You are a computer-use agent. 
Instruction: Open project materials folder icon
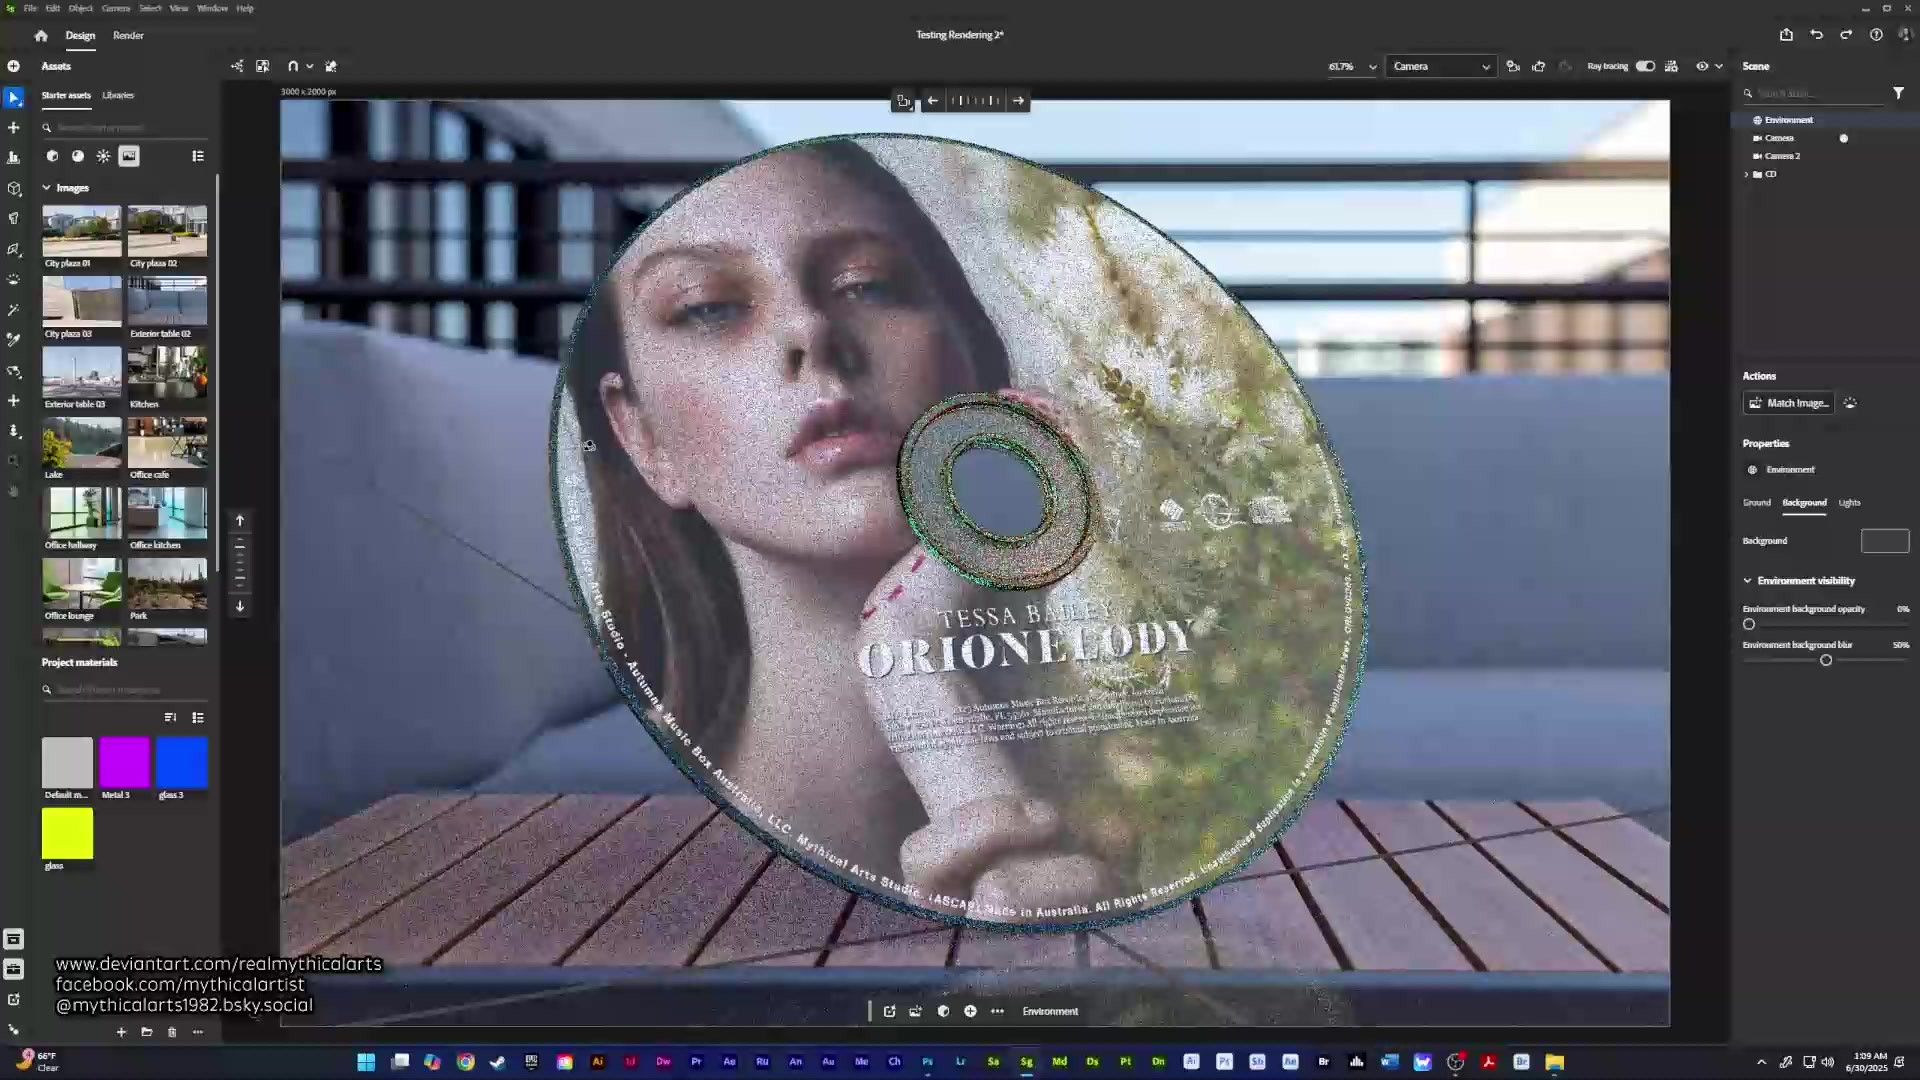147,1032
